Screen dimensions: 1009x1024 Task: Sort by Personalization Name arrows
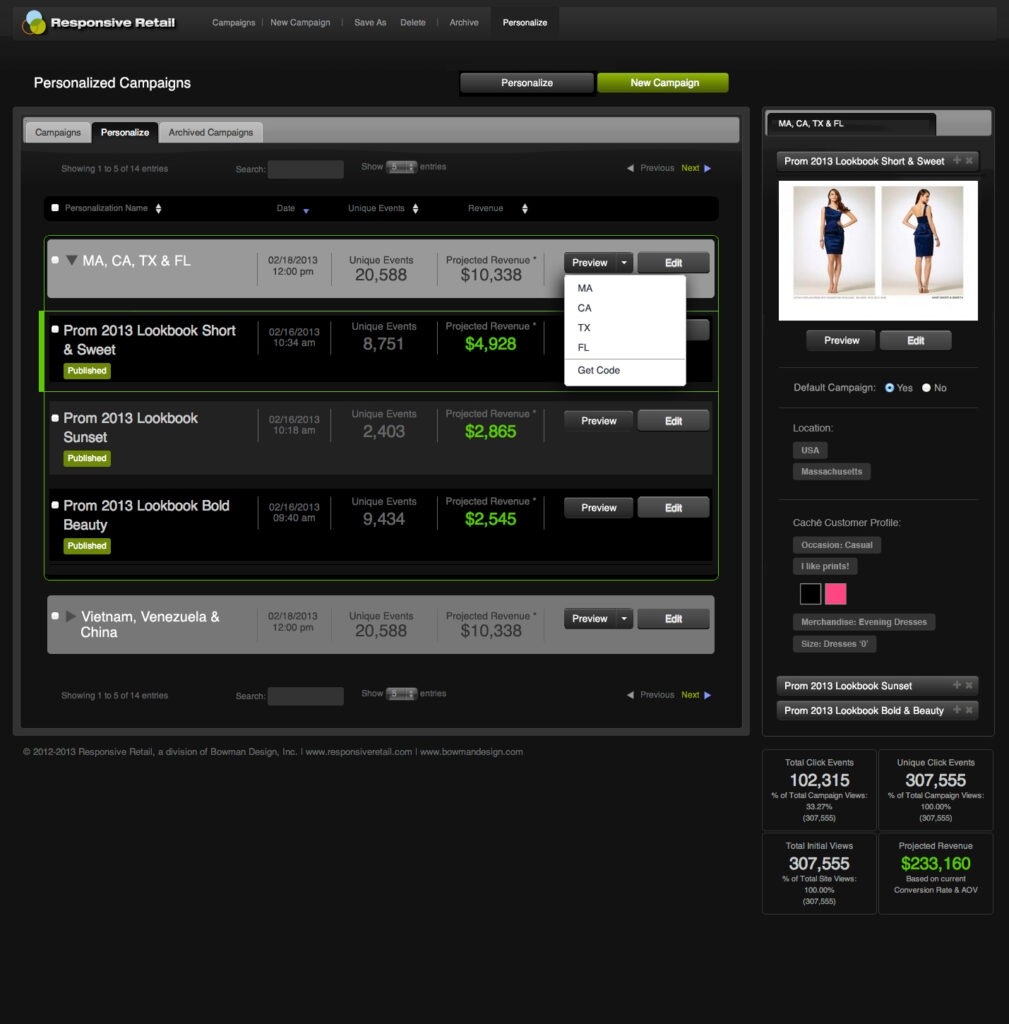(x=158, y=208)
